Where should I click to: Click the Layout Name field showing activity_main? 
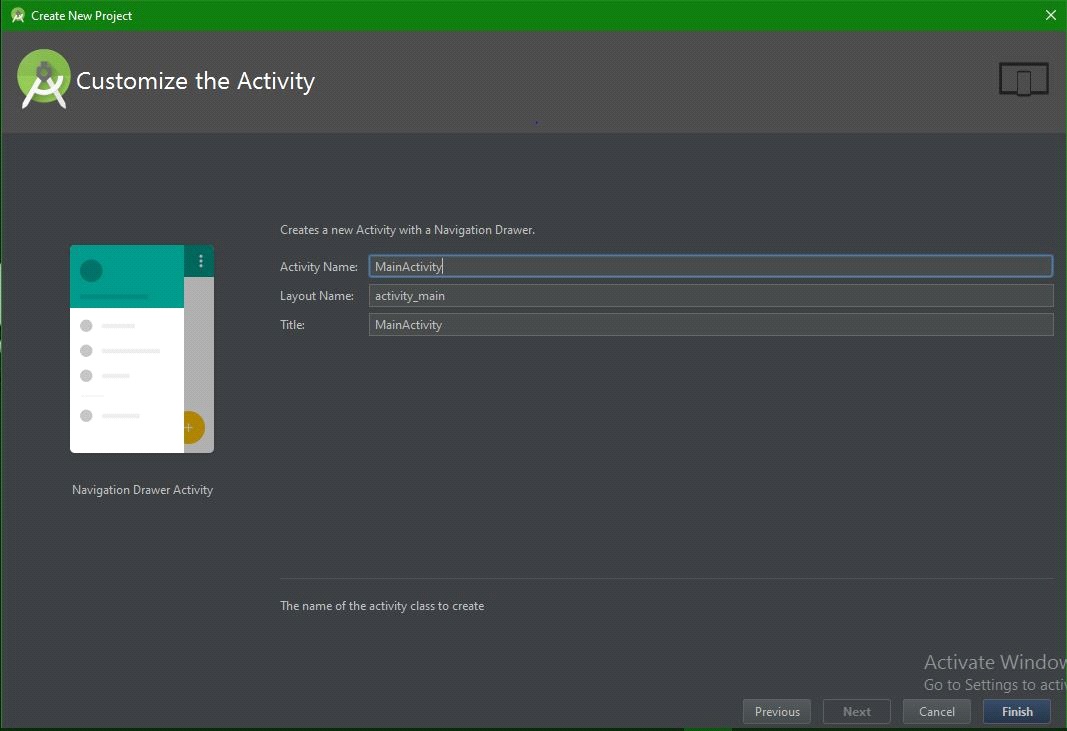pos(710,295)
